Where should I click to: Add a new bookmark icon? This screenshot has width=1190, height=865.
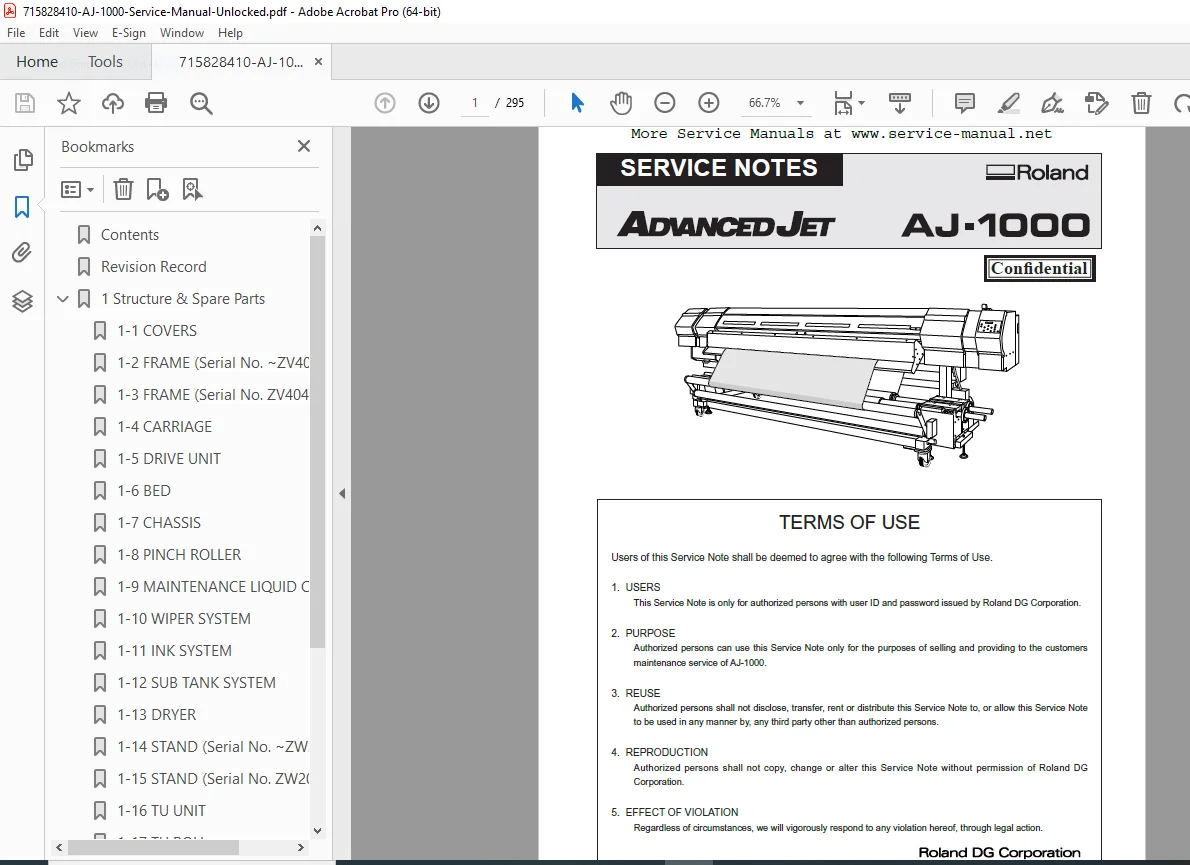pyautogui.click(x=157, y=189)
